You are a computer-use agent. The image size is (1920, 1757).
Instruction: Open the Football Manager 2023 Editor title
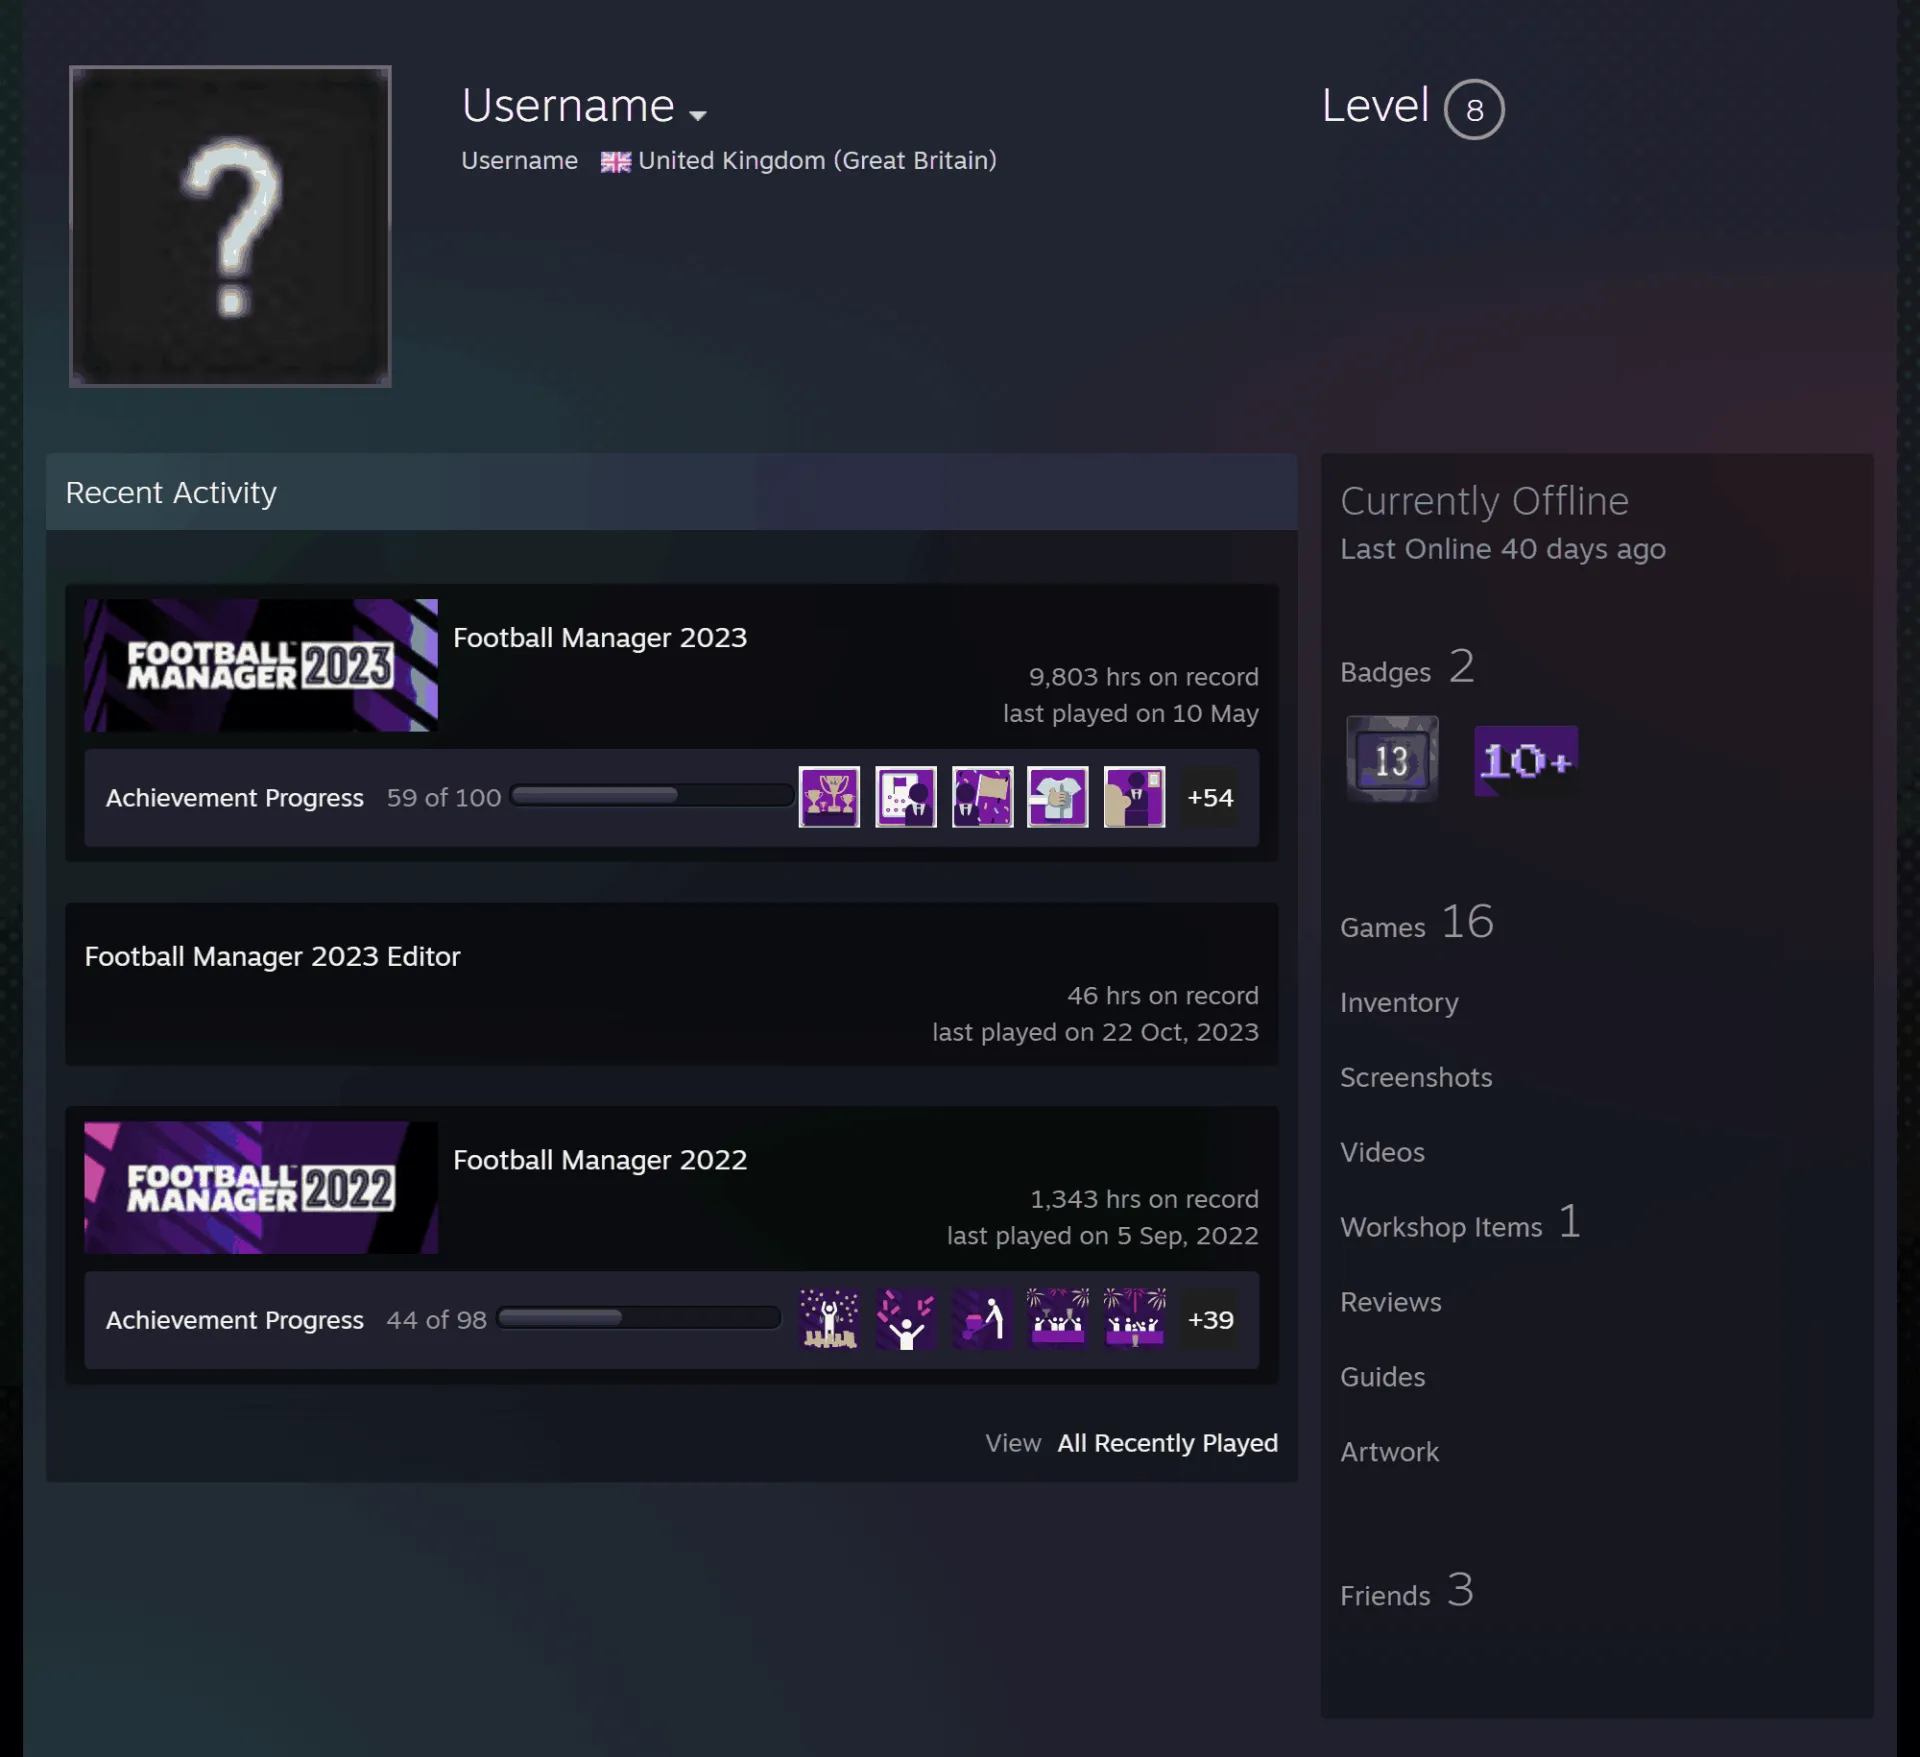point(272,957)
